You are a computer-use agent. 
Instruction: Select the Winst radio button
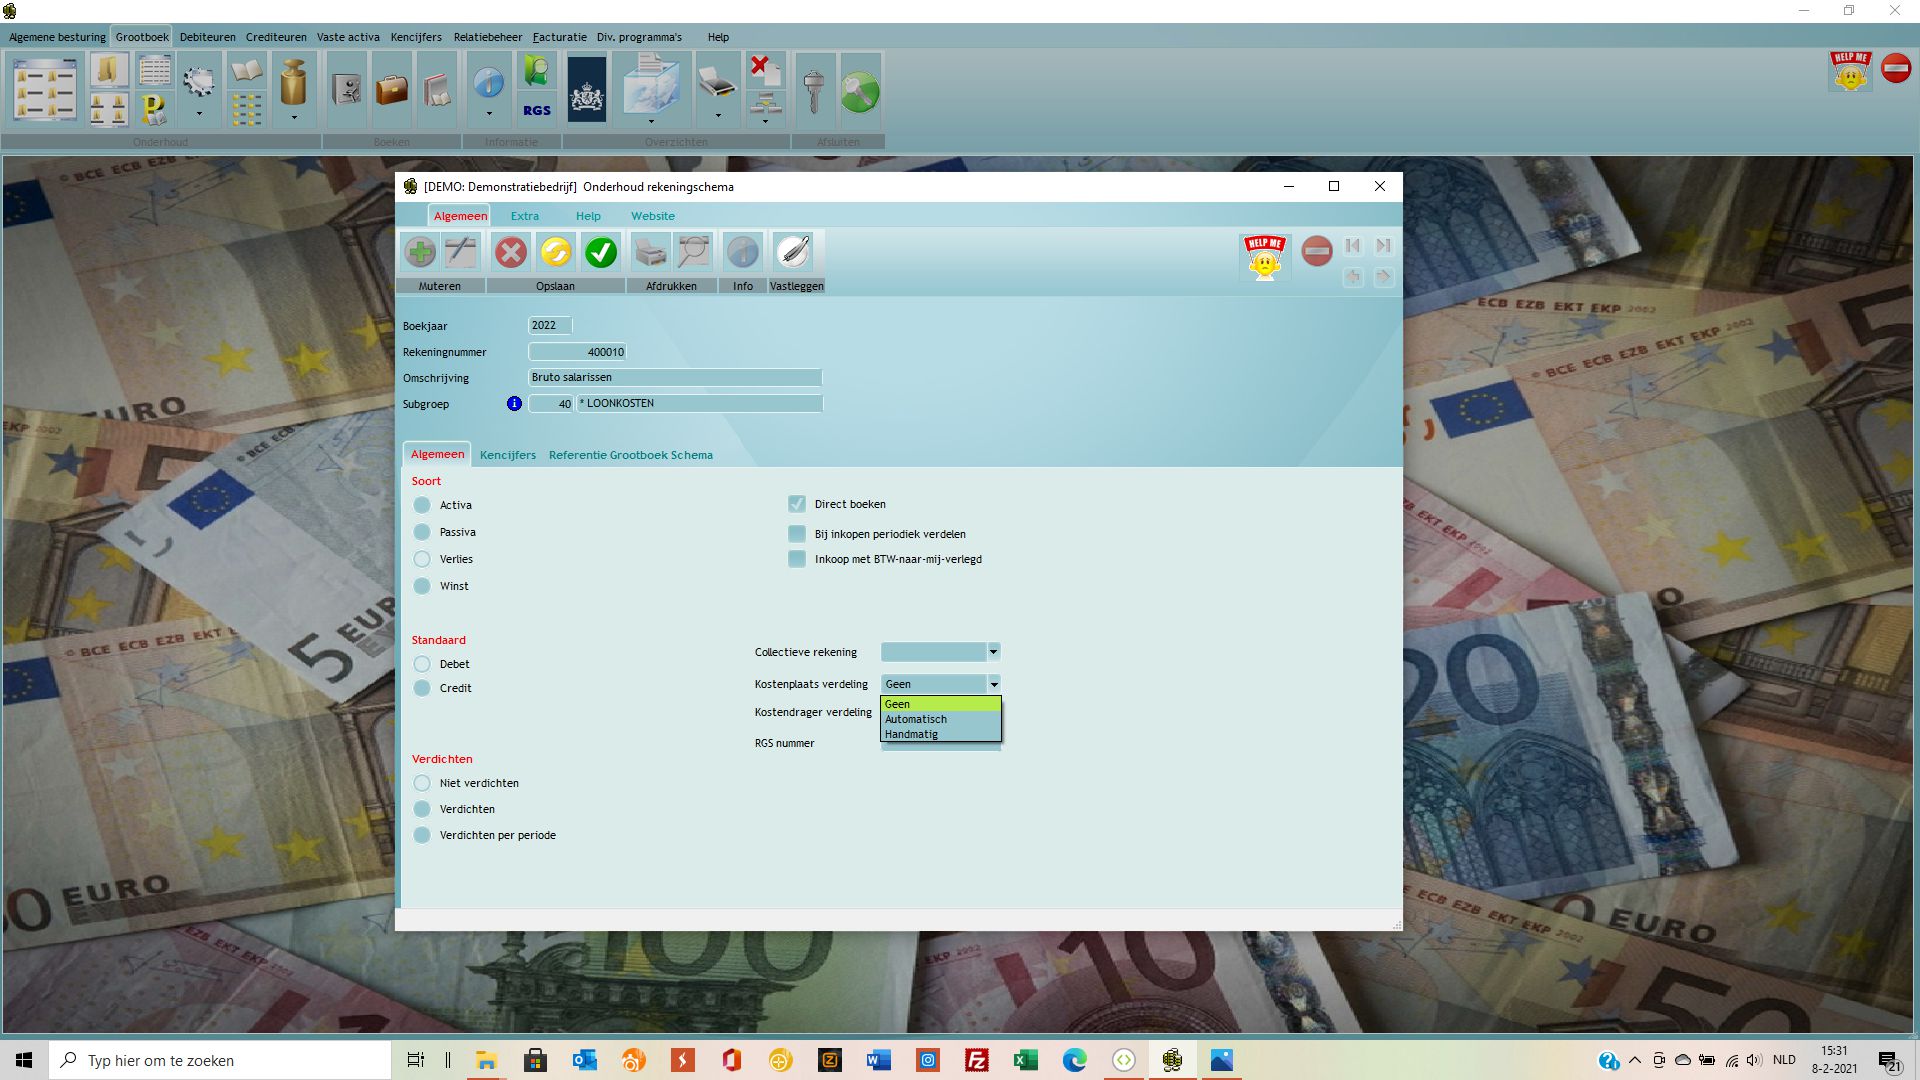click(x=422, y=586)
